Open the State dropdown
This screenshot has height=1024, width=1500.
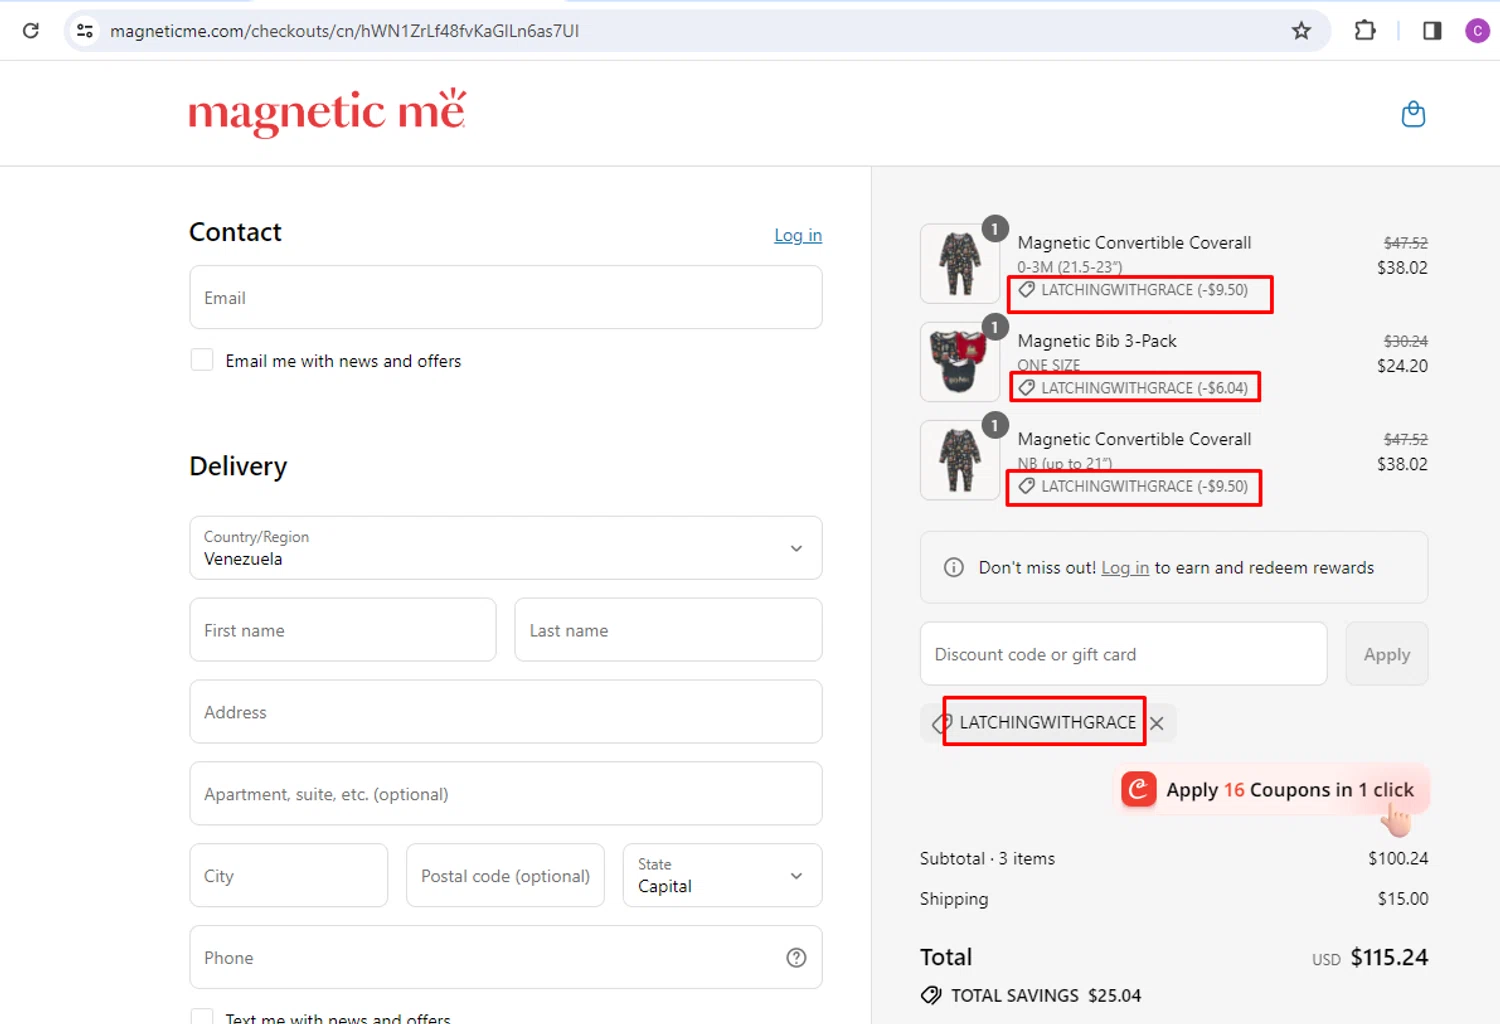click(722, 875)
